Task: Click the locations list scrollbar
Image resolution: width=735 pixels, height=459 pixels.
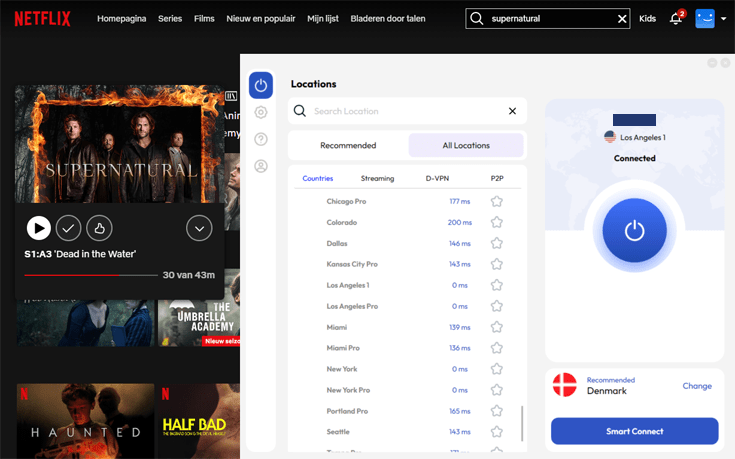Action: tap(522, 423)
